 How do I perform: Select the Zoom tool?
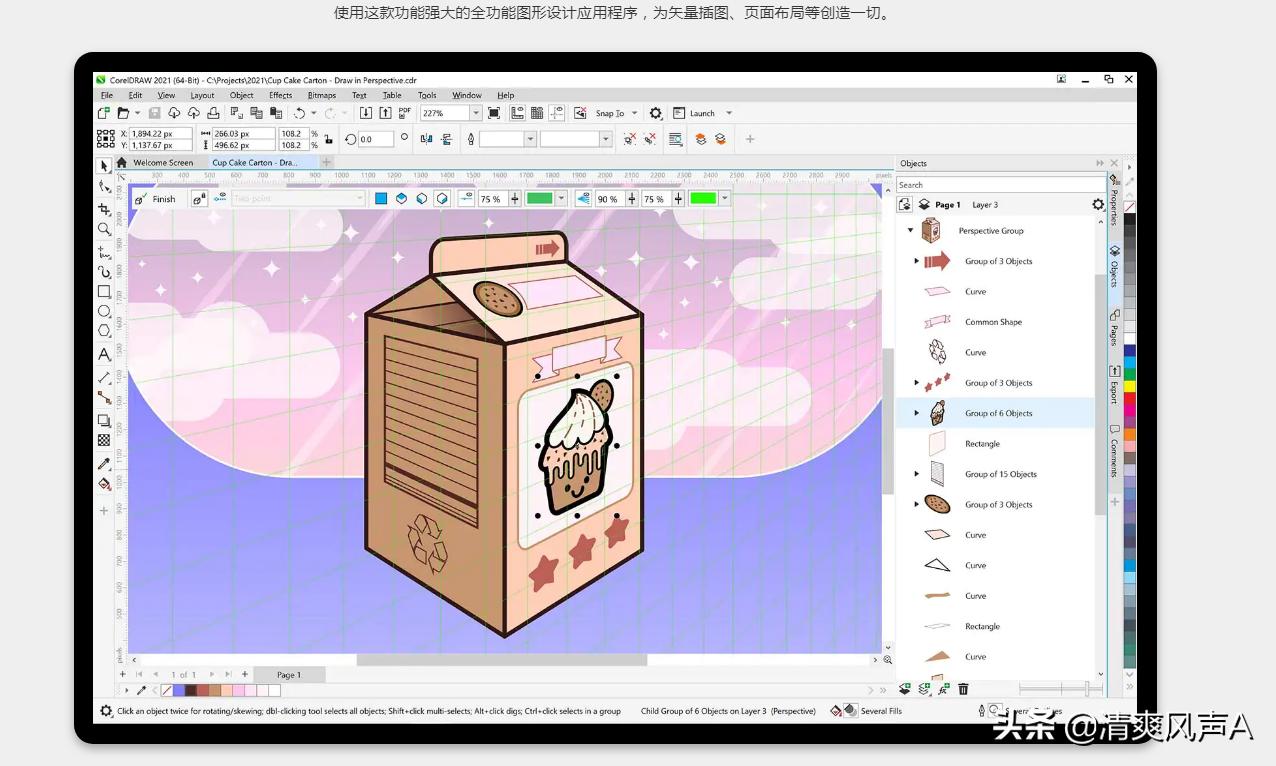coord(104,229)
